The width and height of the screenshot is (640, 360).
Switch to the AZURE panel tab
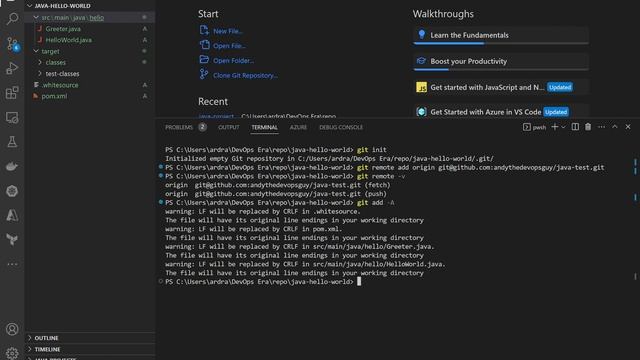point(298,127)
